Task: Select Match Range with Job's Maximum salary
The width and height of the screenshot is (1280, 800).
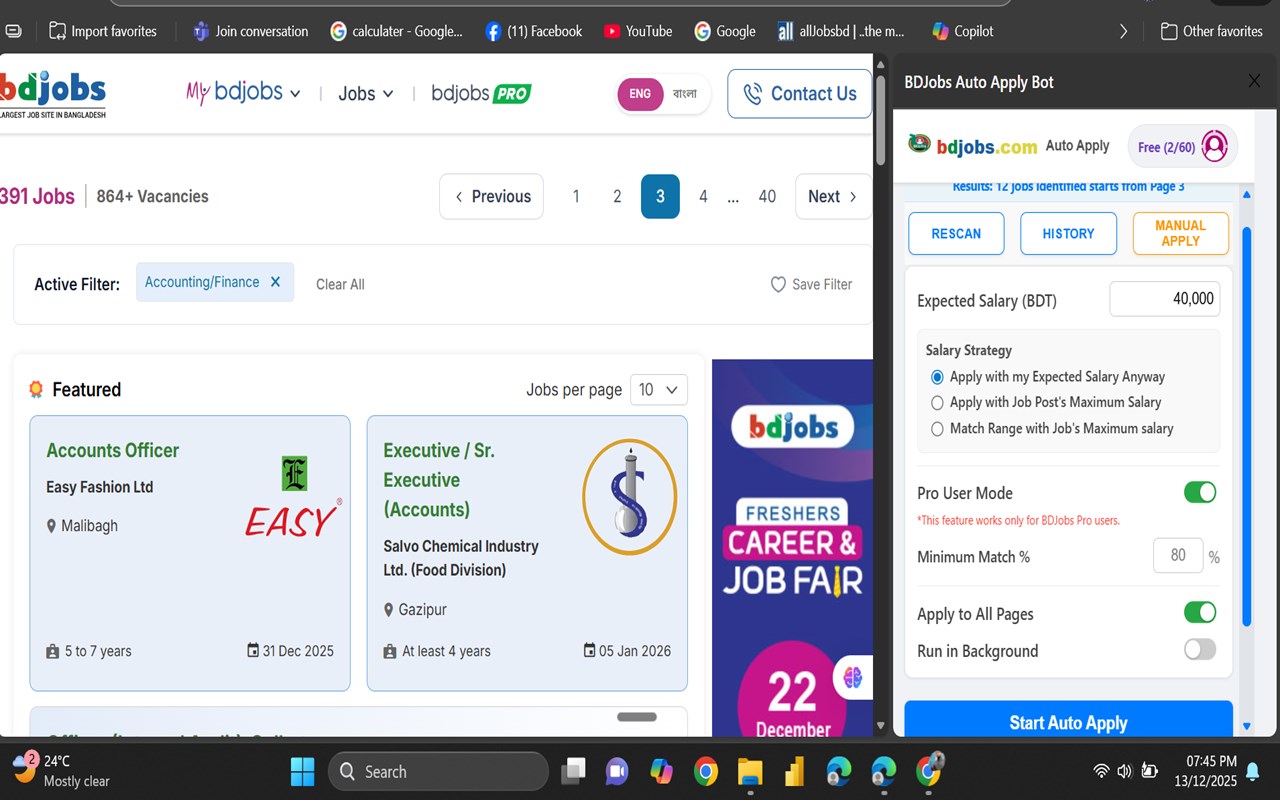Action: click(937, 429)
